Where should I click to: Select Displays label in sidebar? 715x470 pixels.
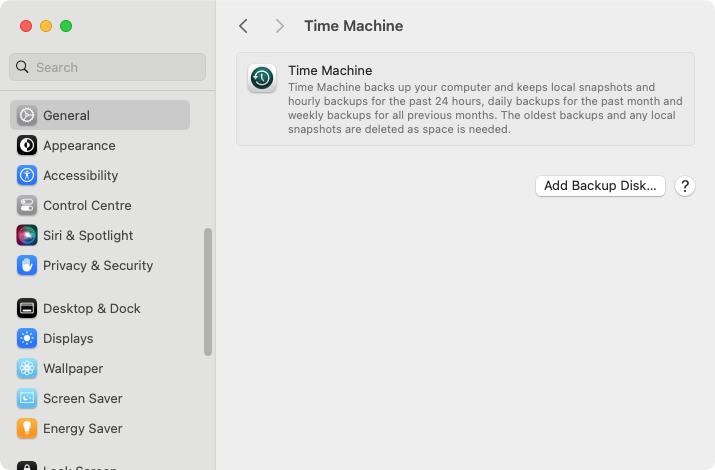pyautogui.click(x=68, y=339)
